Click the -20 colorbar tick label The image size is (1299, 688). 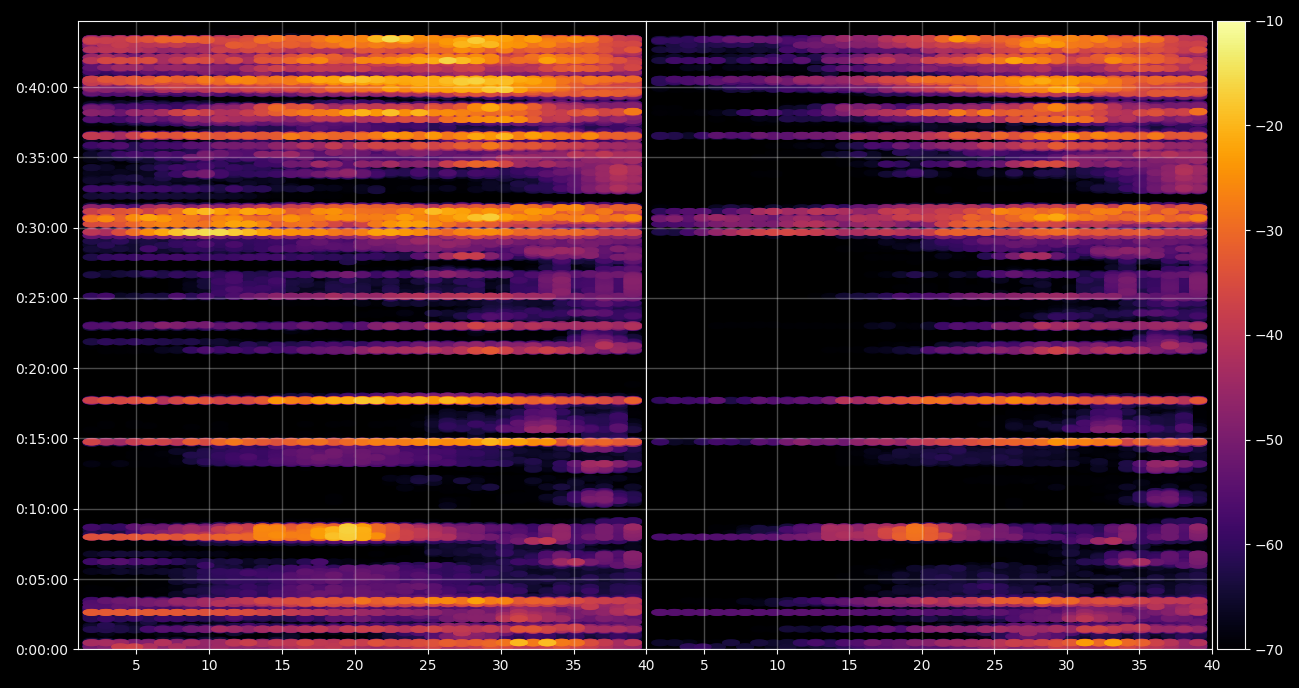[x=1269, y=126]
